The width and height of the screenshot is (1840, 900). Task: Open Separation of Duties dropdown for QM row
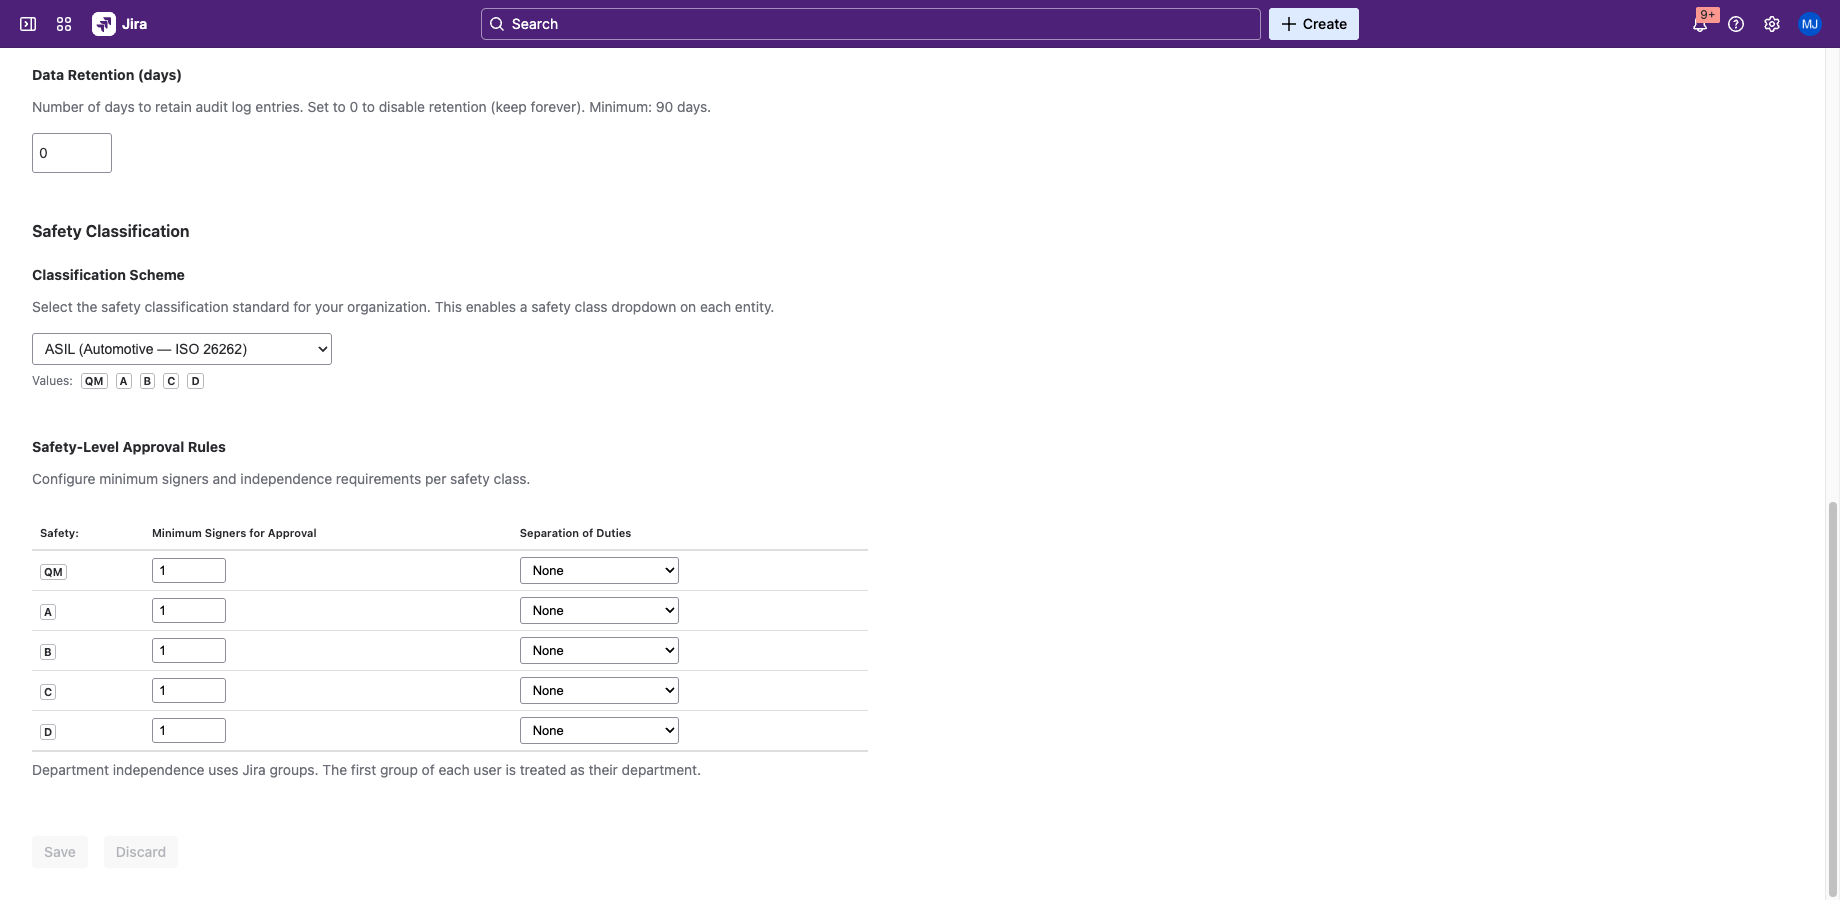[x=599, y=570]
